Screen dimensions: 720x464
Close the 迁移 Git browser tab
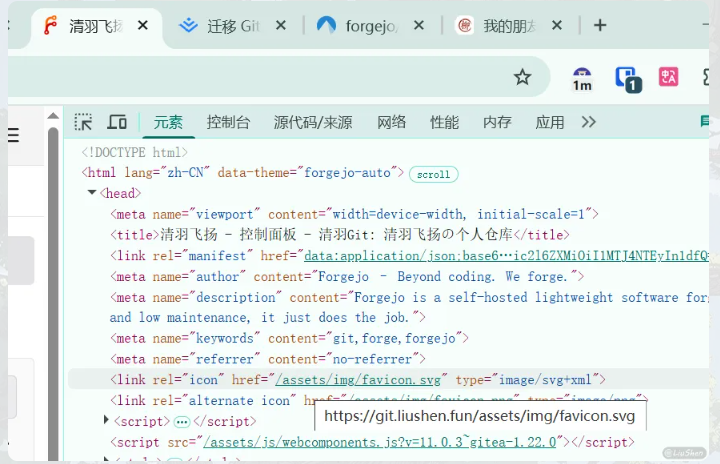(281, 25)
